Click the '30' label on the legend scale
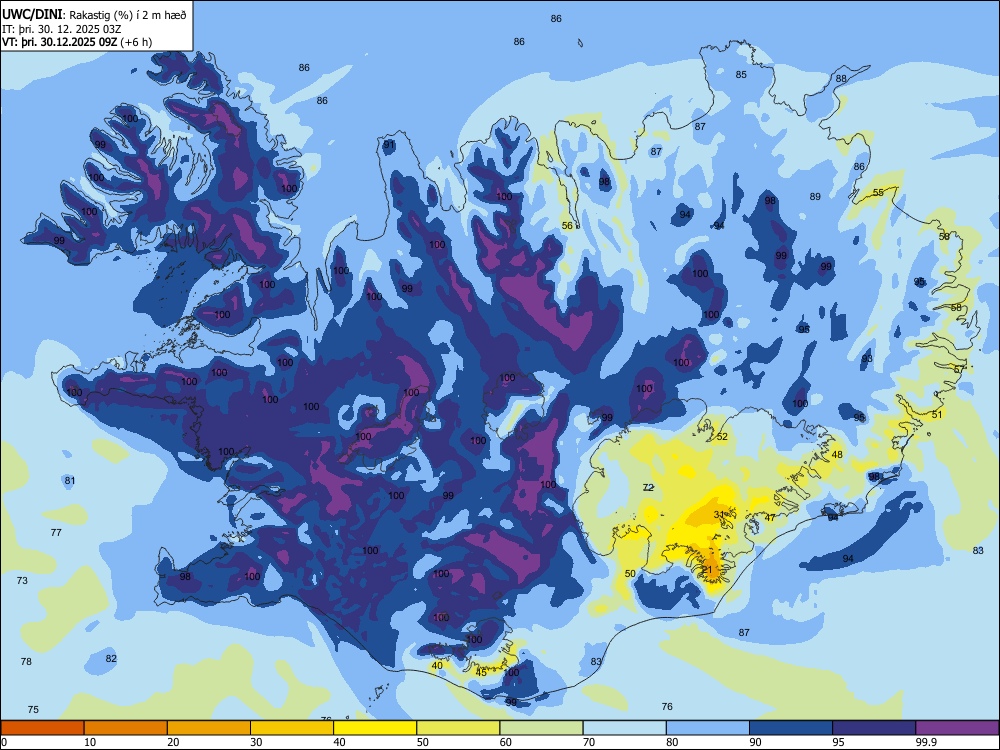The image size is (1000, 750). (256, 742)
